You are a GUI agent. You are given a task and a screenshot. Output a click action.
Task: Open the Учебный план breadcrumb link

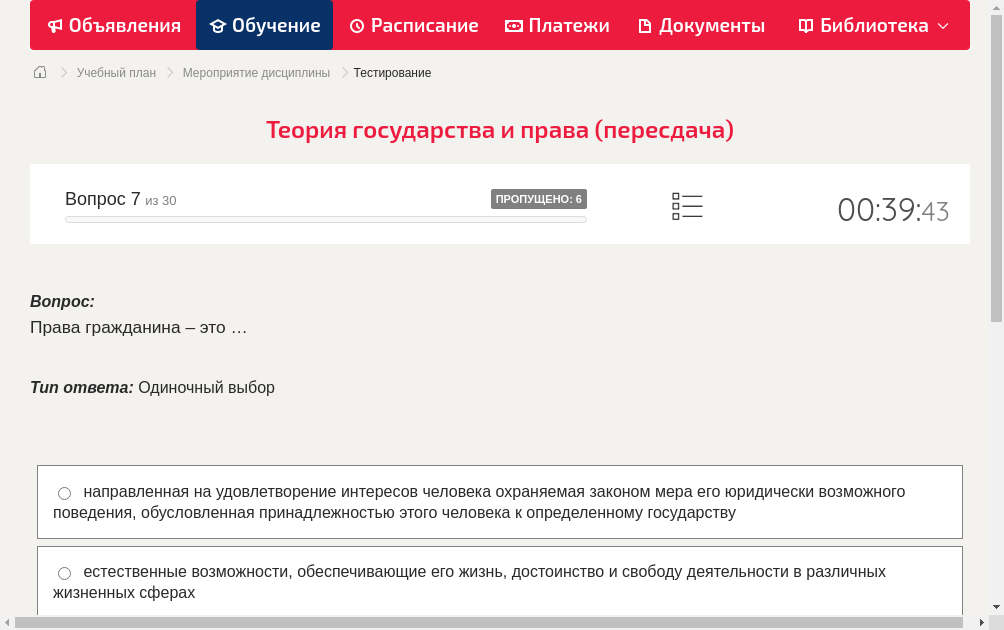(x=114, y=72)
